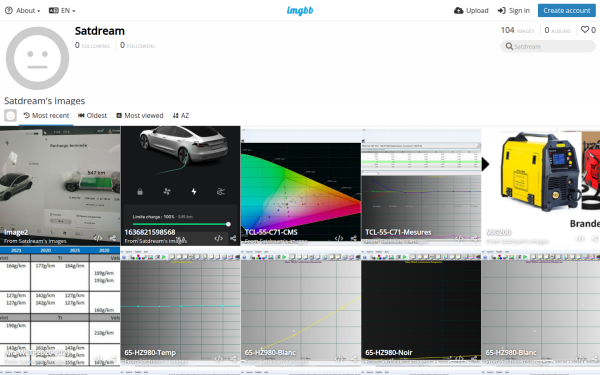Click embed code icon on Image2 thumbnail
This screenshot has height=375, width=600.
[x=98, y=238]
